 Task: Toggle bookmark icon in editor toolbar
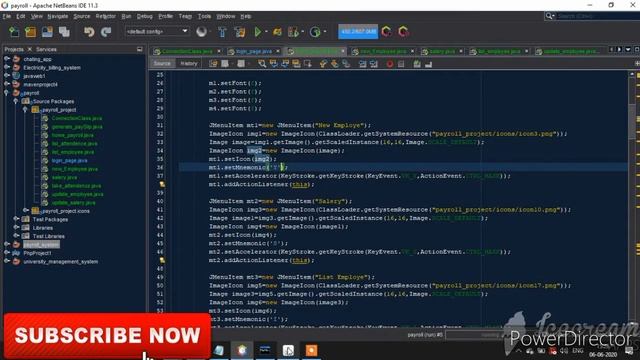[346, 64]
